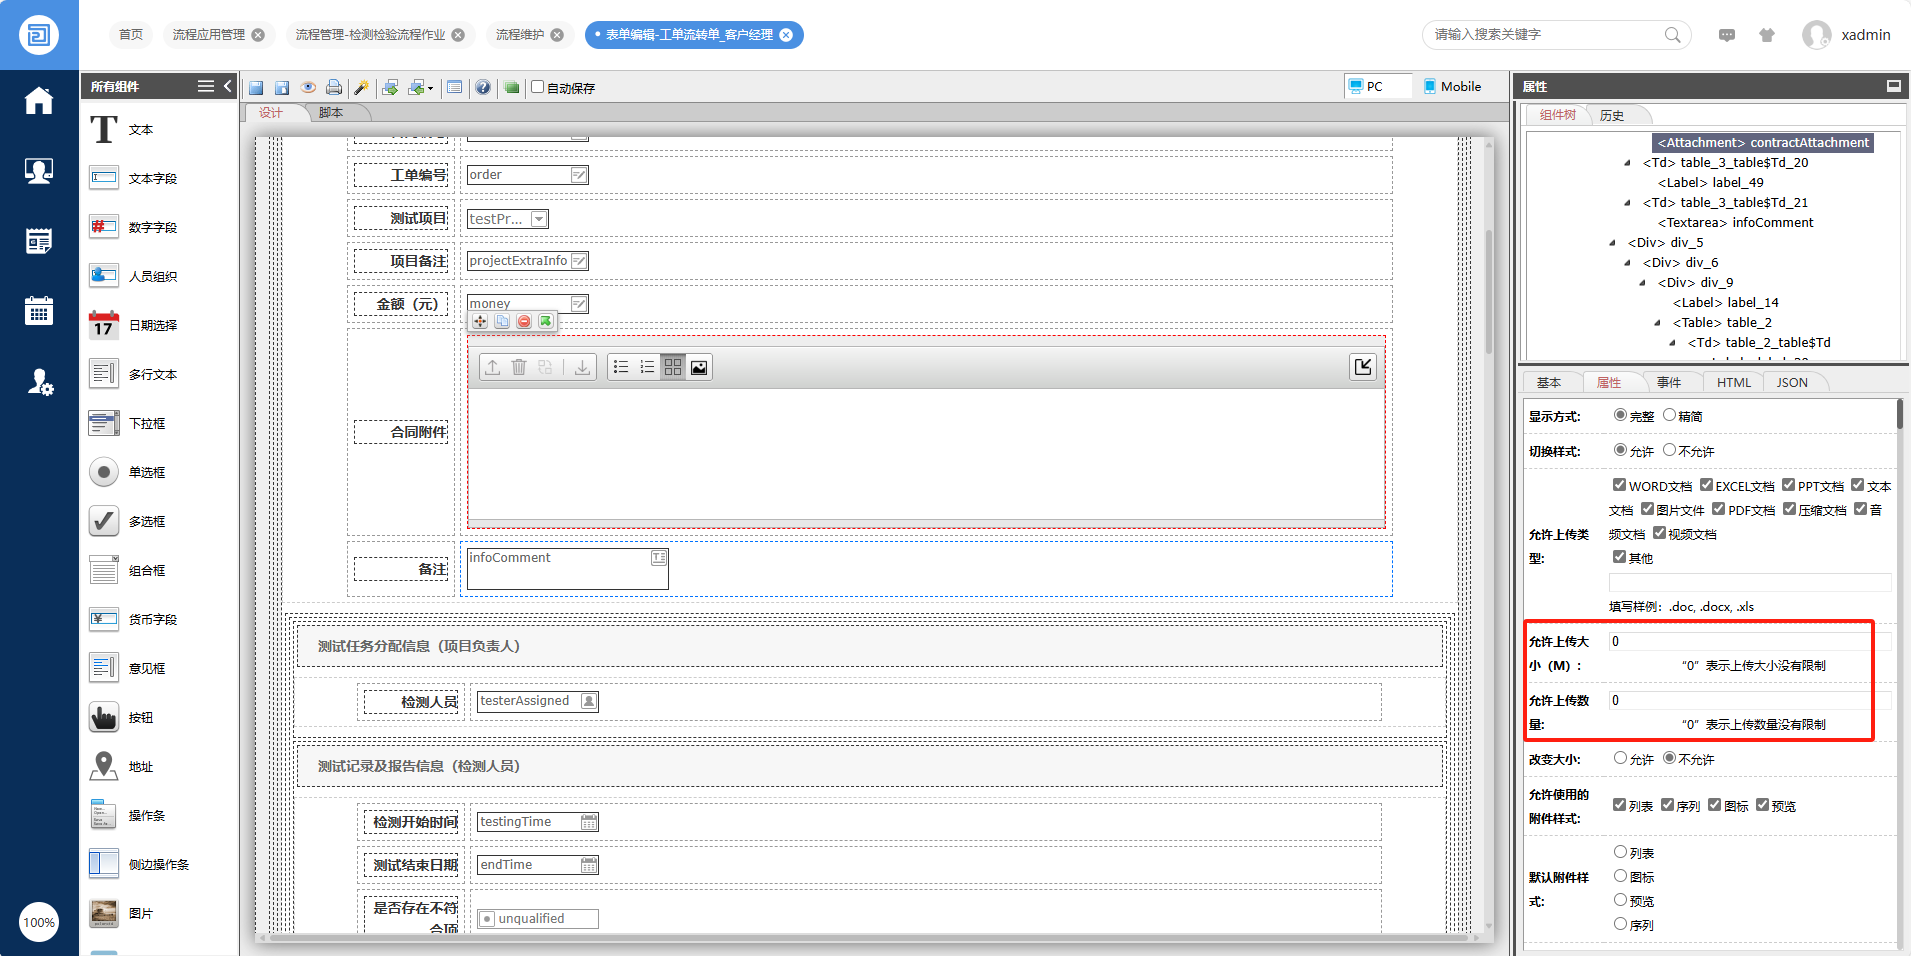The image size is (1911, 956).
Task: Open the HTML properties tab
Action: click(x=1734, y=382)
